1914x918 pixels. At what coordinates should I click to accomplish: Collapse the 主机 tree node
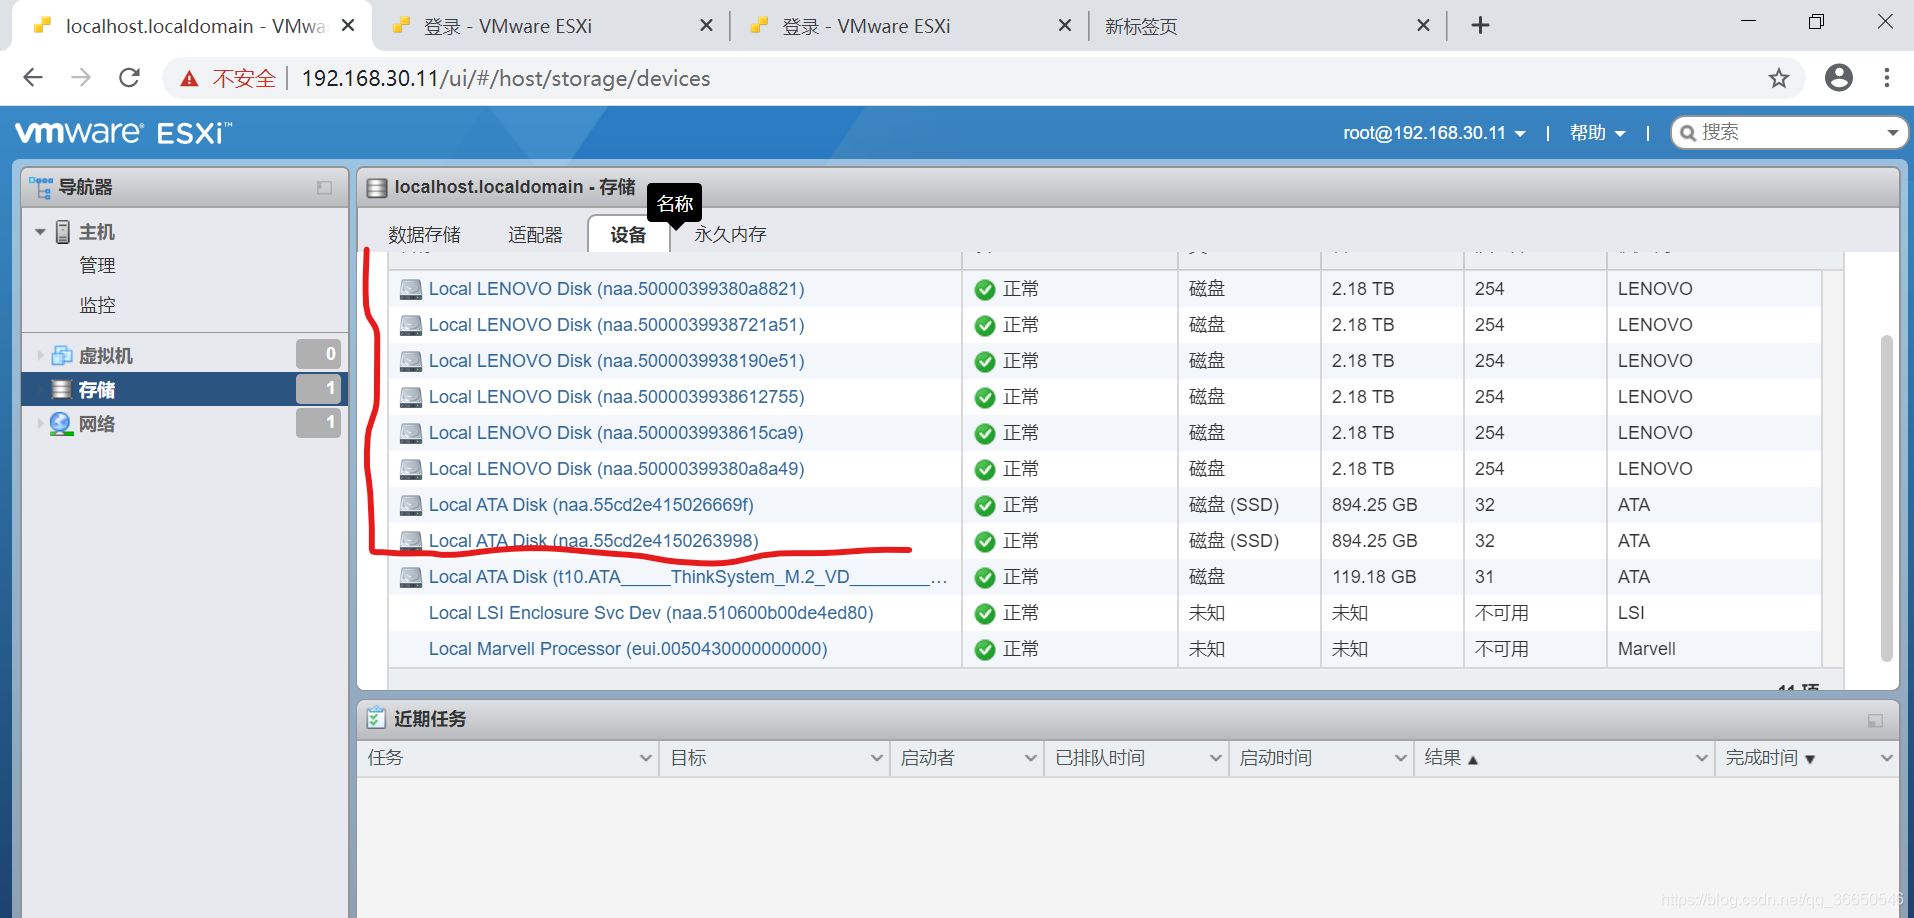(x=40, y=232)
